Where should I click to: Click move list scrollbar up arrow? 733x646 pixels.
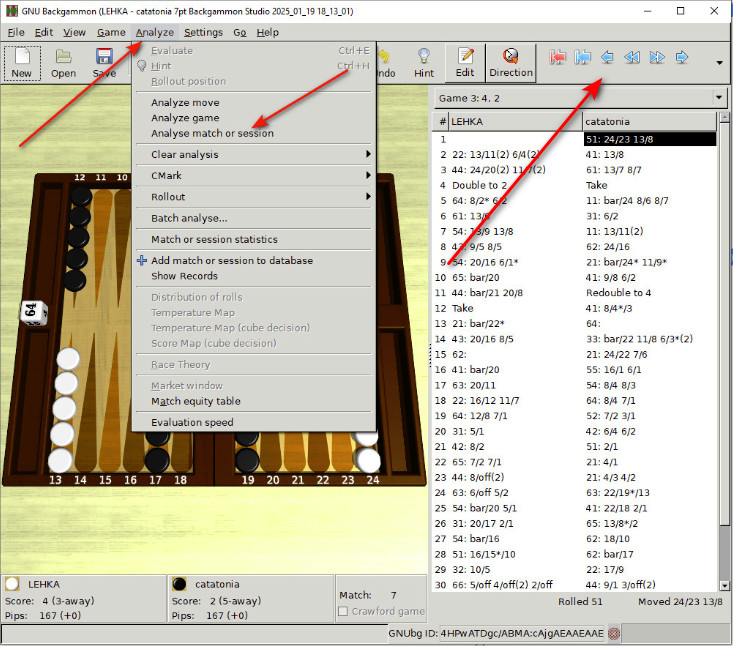724,117
